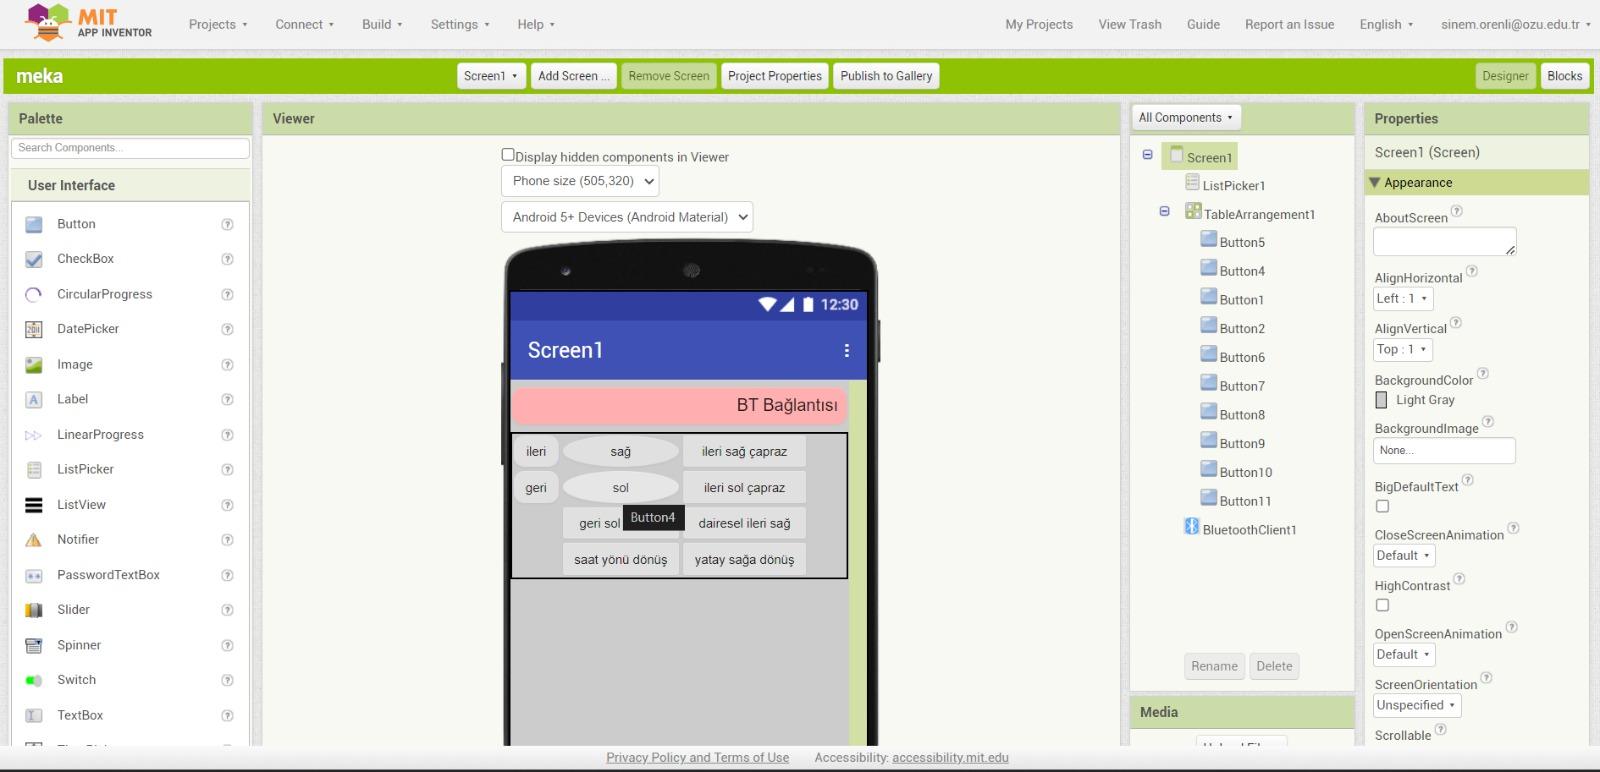The image size is (1600, 772).
Task: Click the LinearProgress palette icon
Action: tap(34, 435)
